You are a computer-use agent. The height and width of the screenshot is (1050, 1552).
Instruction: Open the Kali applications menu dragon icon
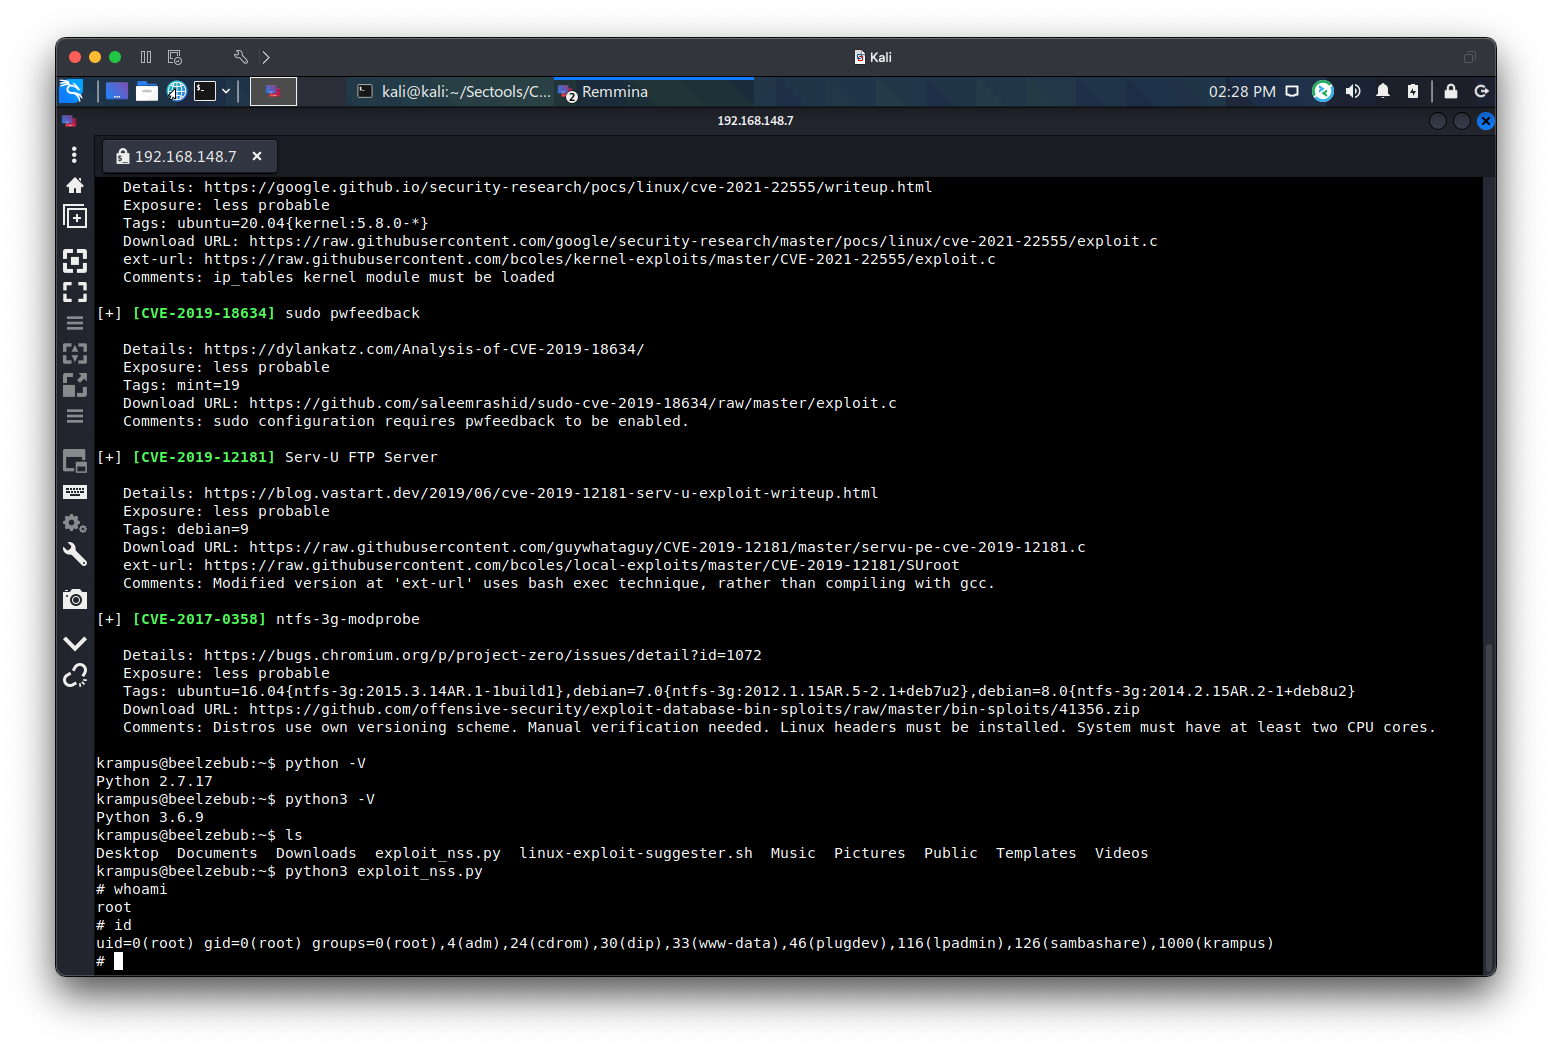pyautogui.click(x=72, y=91)
